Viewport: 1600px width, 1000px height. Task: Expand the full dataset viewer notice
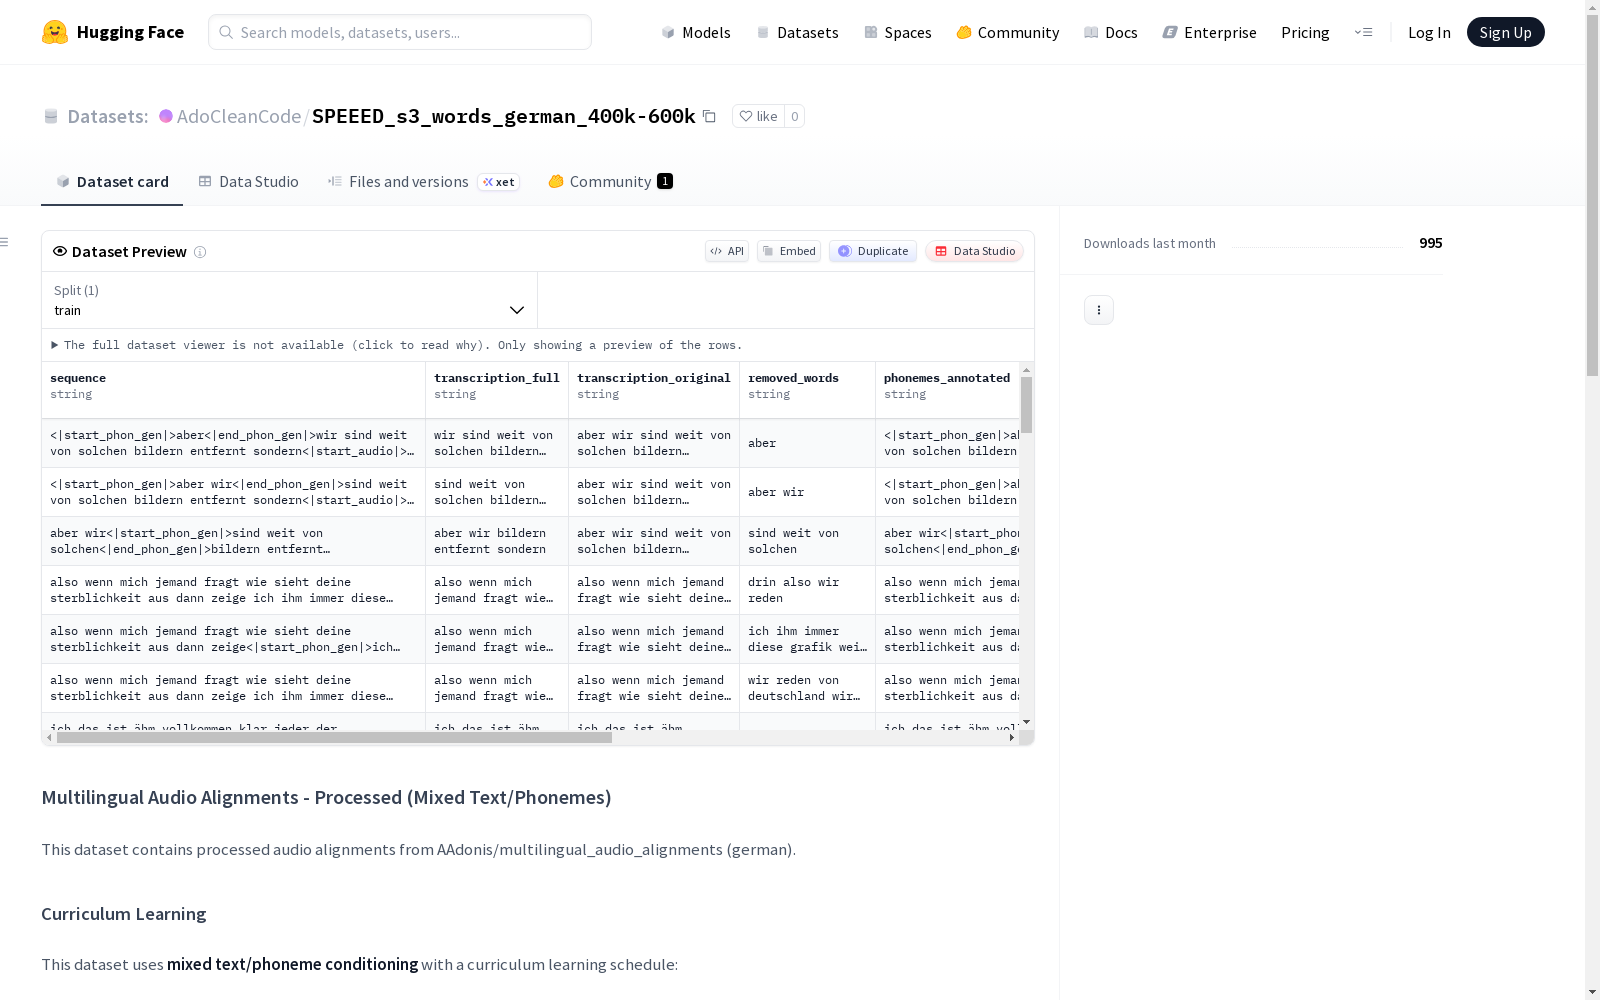point(396,345)
